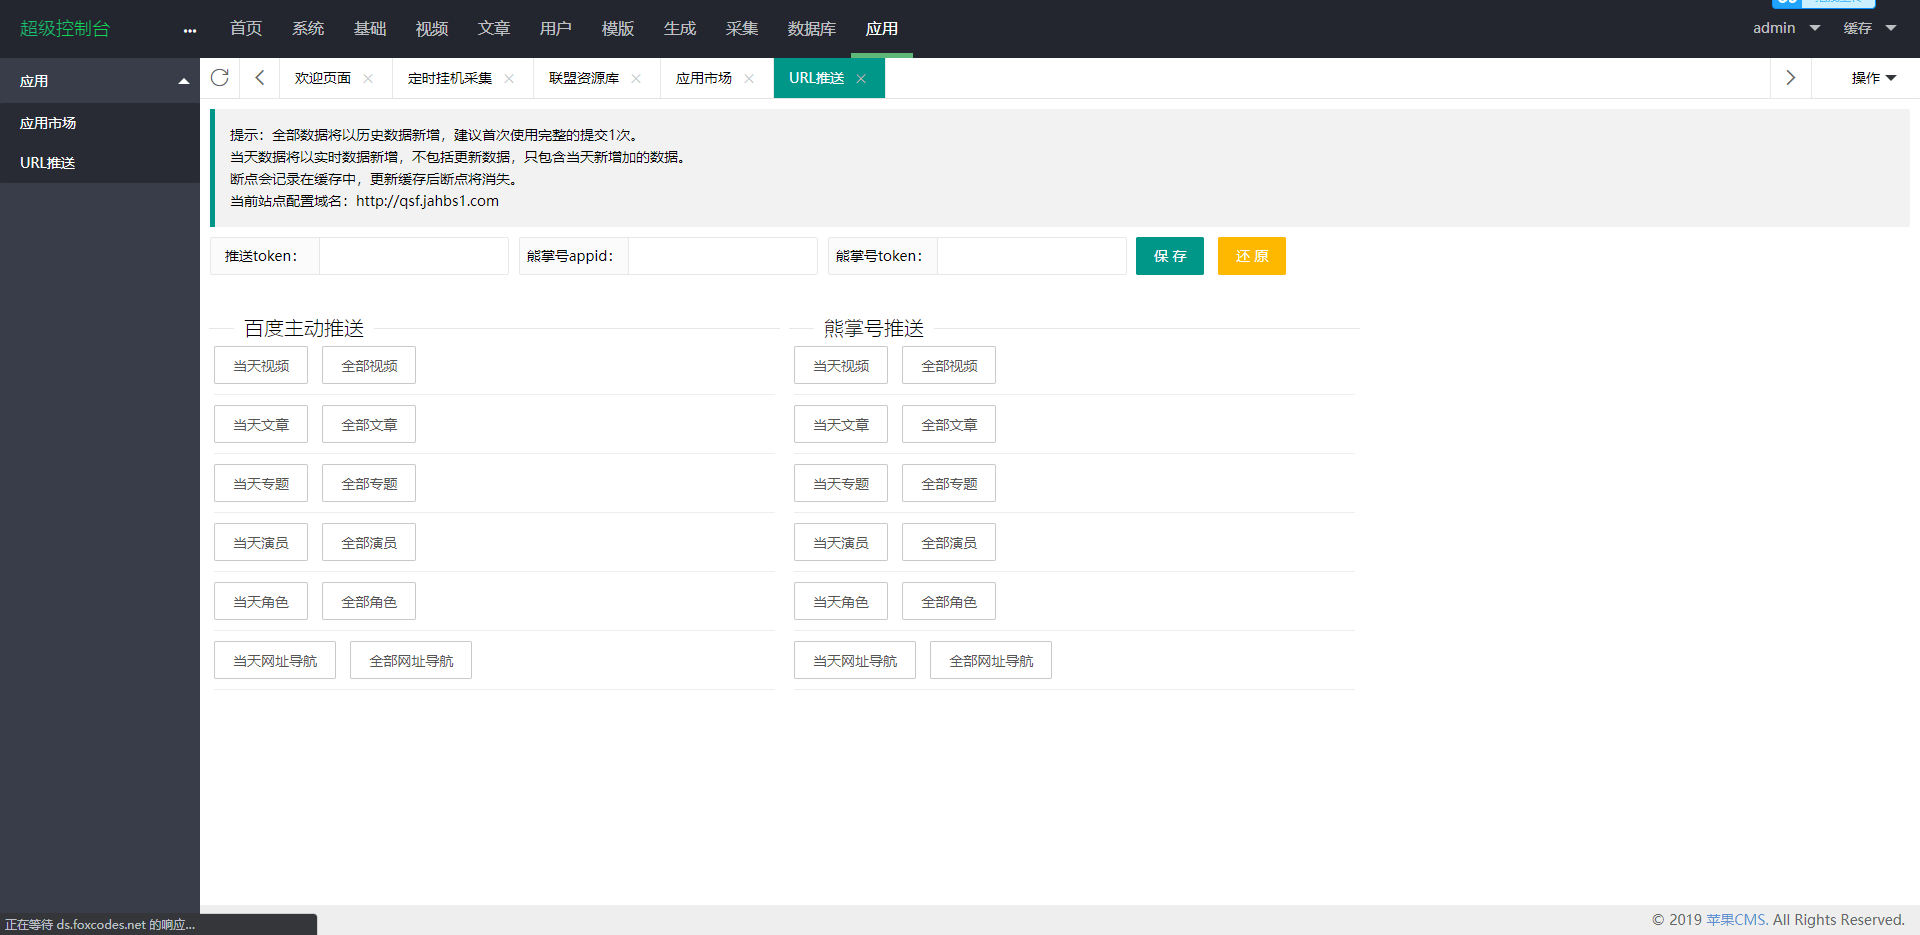1920x935 pixels.
Task: Open the 视频 top menu
Action: (x=432, y=28)
